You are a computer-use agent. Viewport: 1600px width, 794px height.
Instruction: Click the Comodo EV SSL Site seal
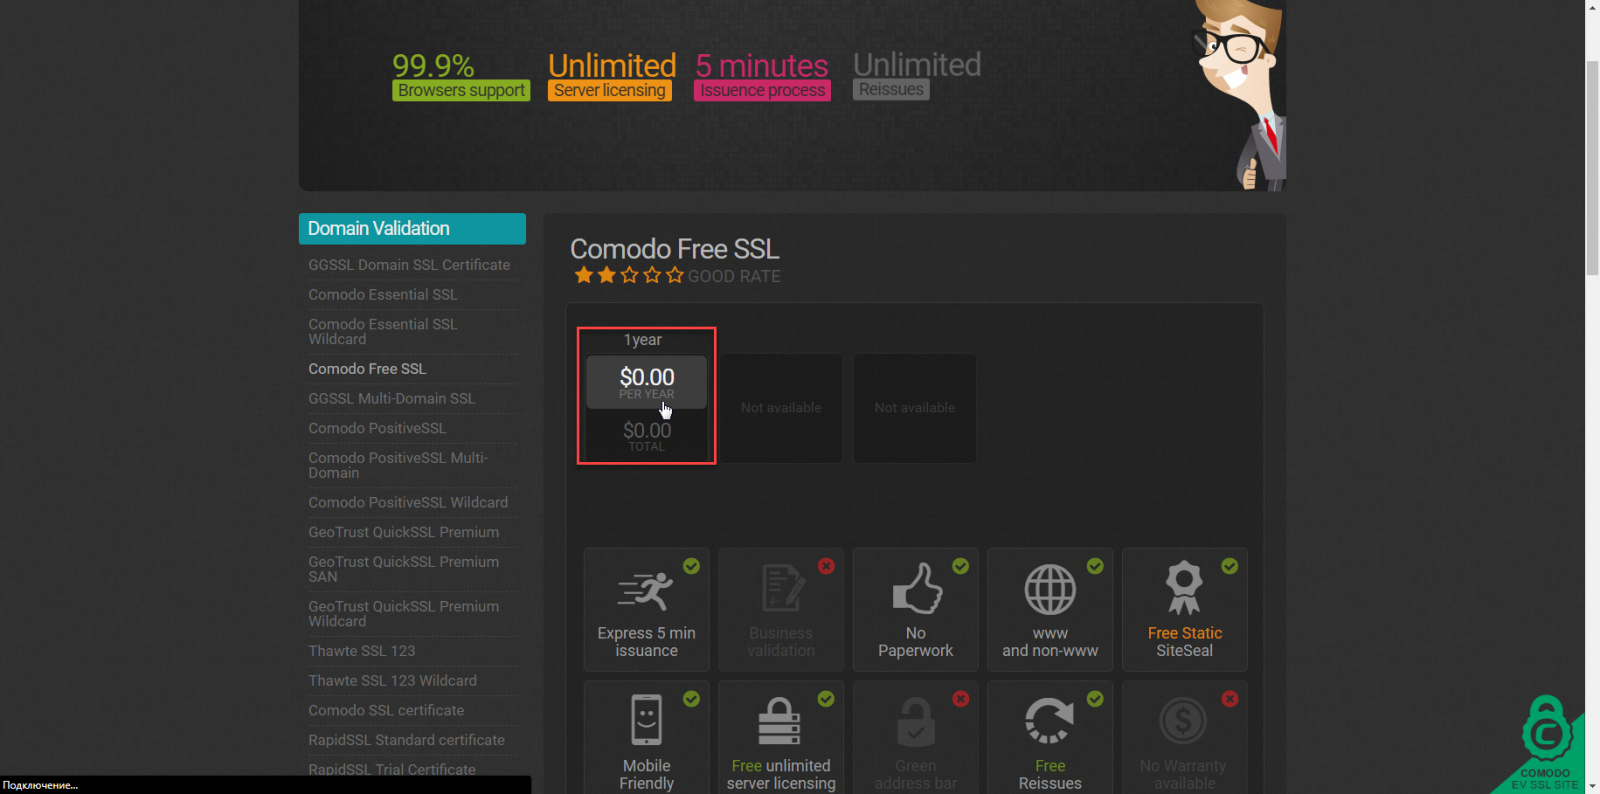(x=1546, y=745)
